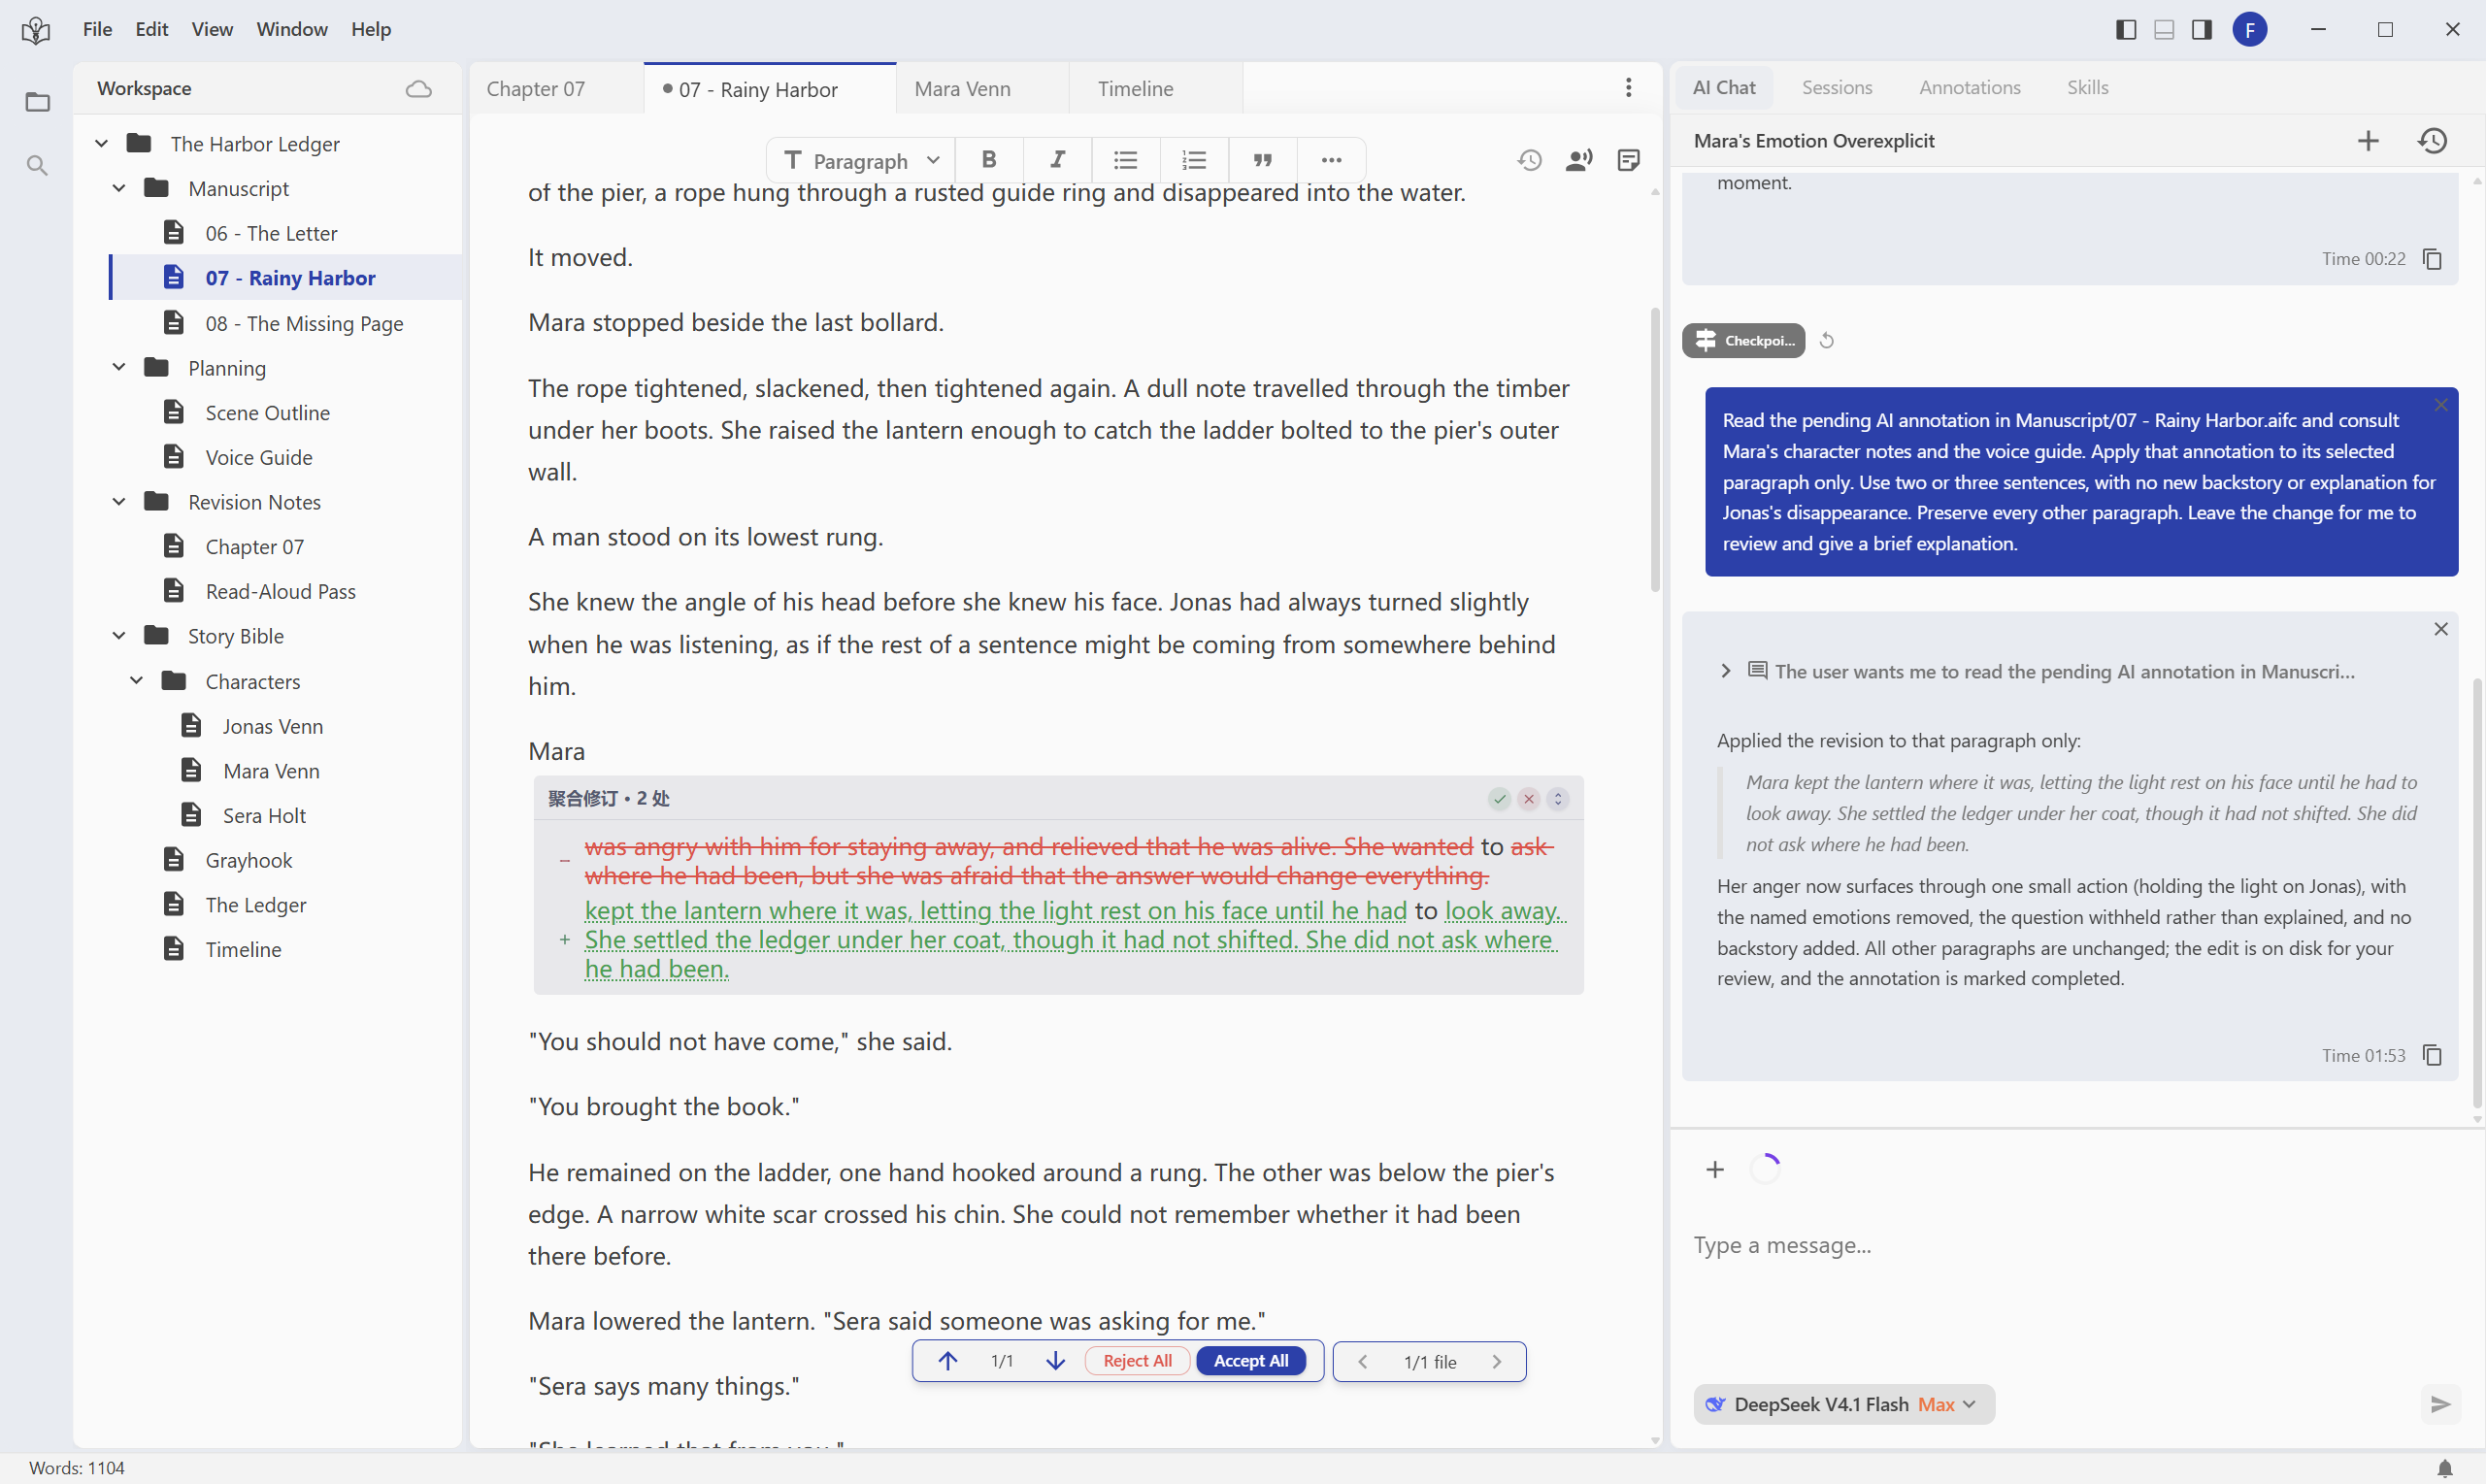2486x1484 pixels.
Task: Click the Checkpoint button
Action: 1744,341
